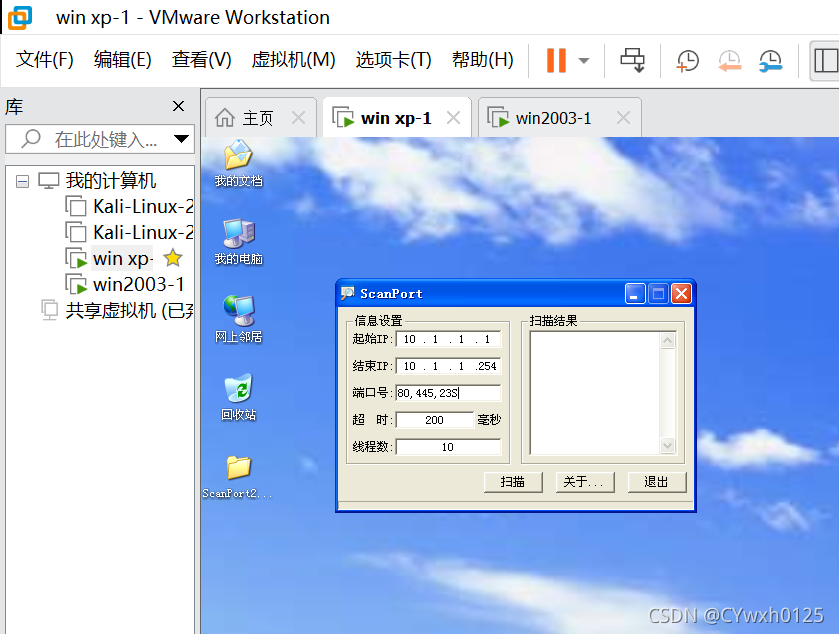This screenshot has width=839, height=634.
Task: Click the 端口号 port number field
Action: point(448,393)
